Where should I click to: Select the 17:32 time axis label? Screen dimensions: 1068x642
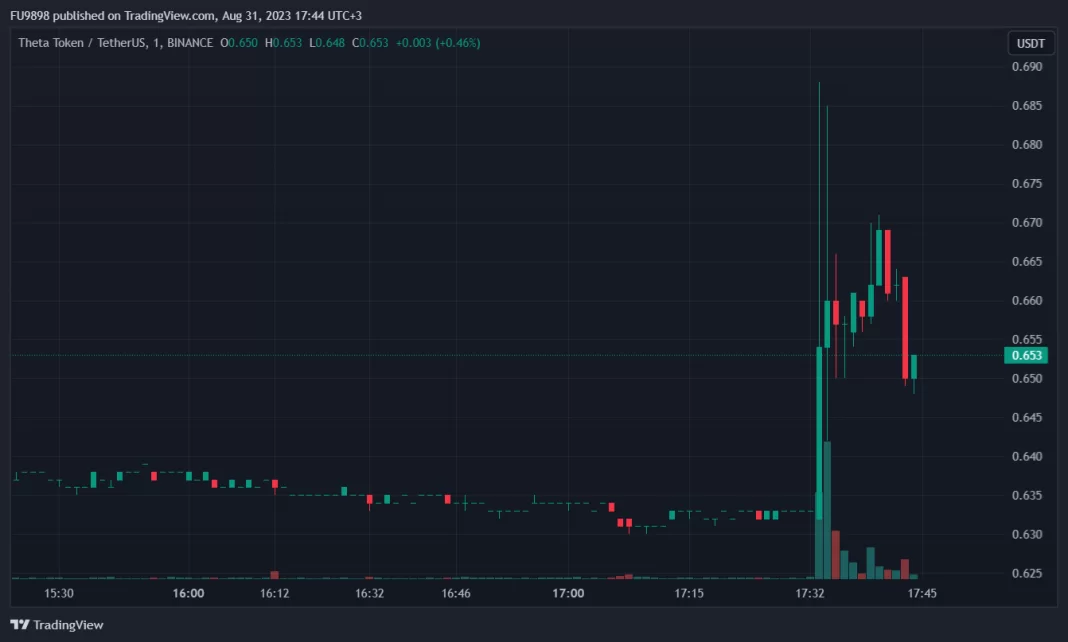tap(810, 593)
